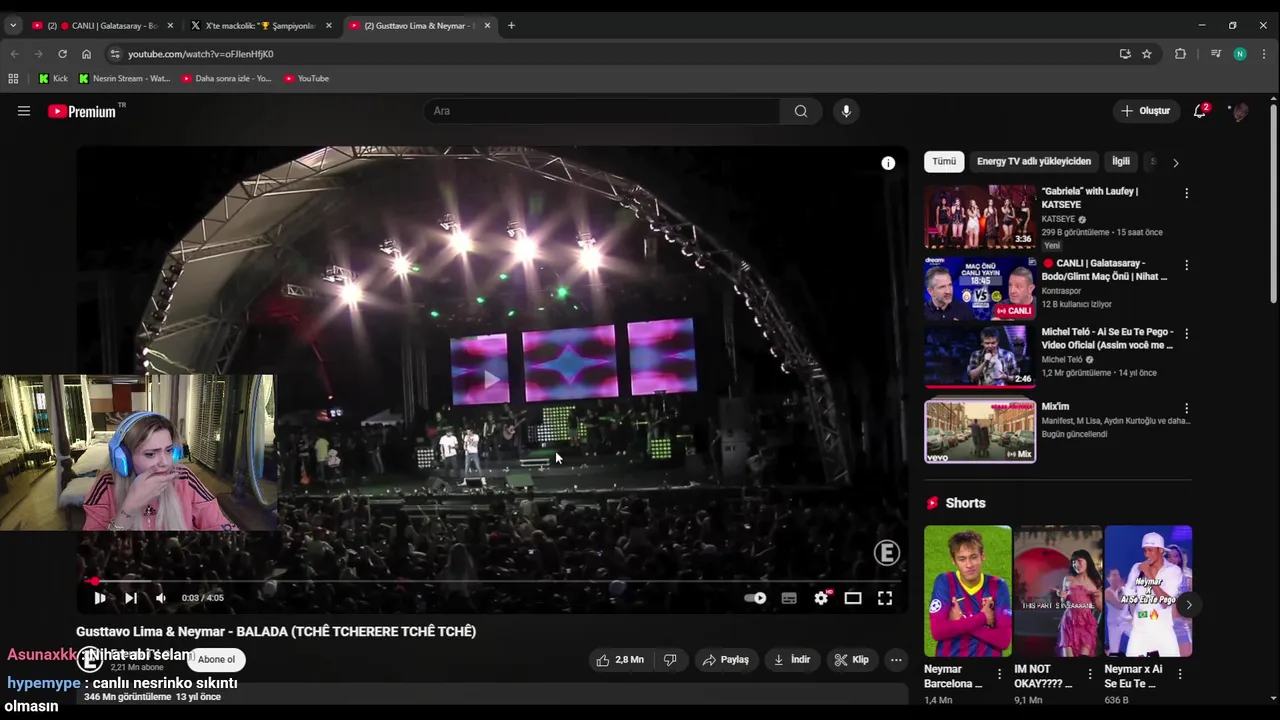Open the video info card icon
1280x720 pixels.
click(888, 163)
